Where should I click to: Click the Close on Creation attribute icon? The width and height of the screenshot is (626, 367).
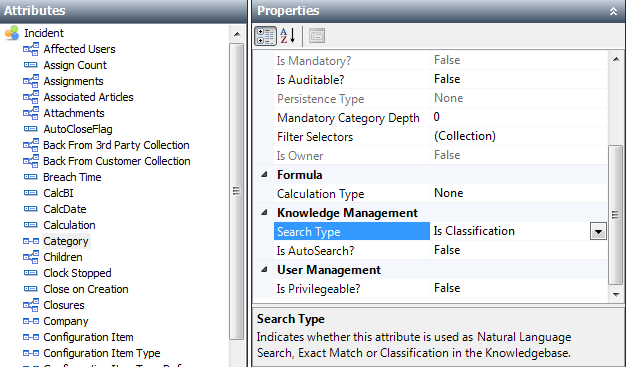[31, 288]
